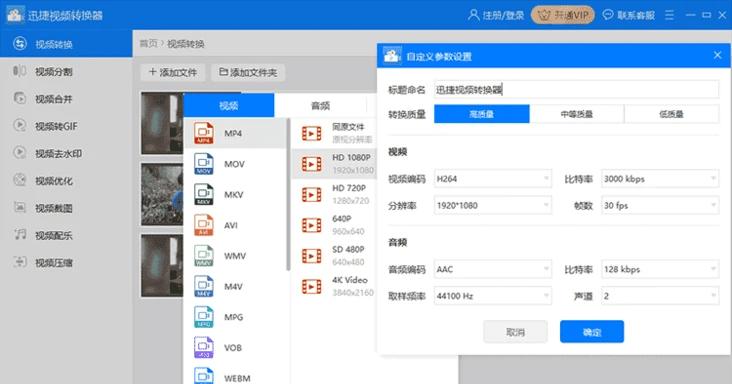Switch to the 视频 format tab
The height and width of the screenshot is (384, 732).
pos(229,105)
